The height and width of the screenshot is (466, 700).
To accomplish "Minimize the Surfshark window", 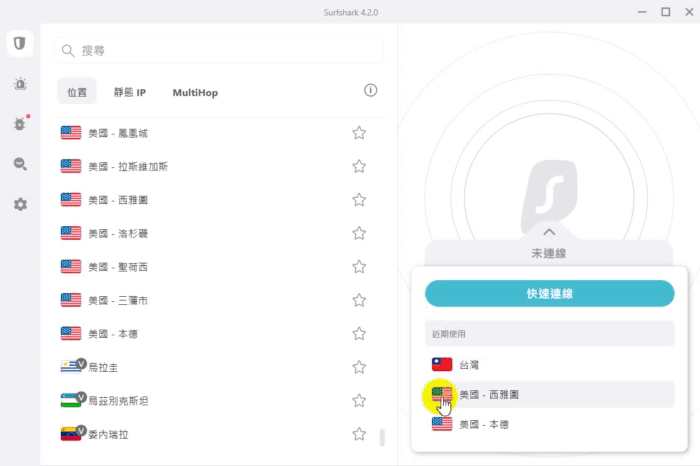I will point(642,12).
